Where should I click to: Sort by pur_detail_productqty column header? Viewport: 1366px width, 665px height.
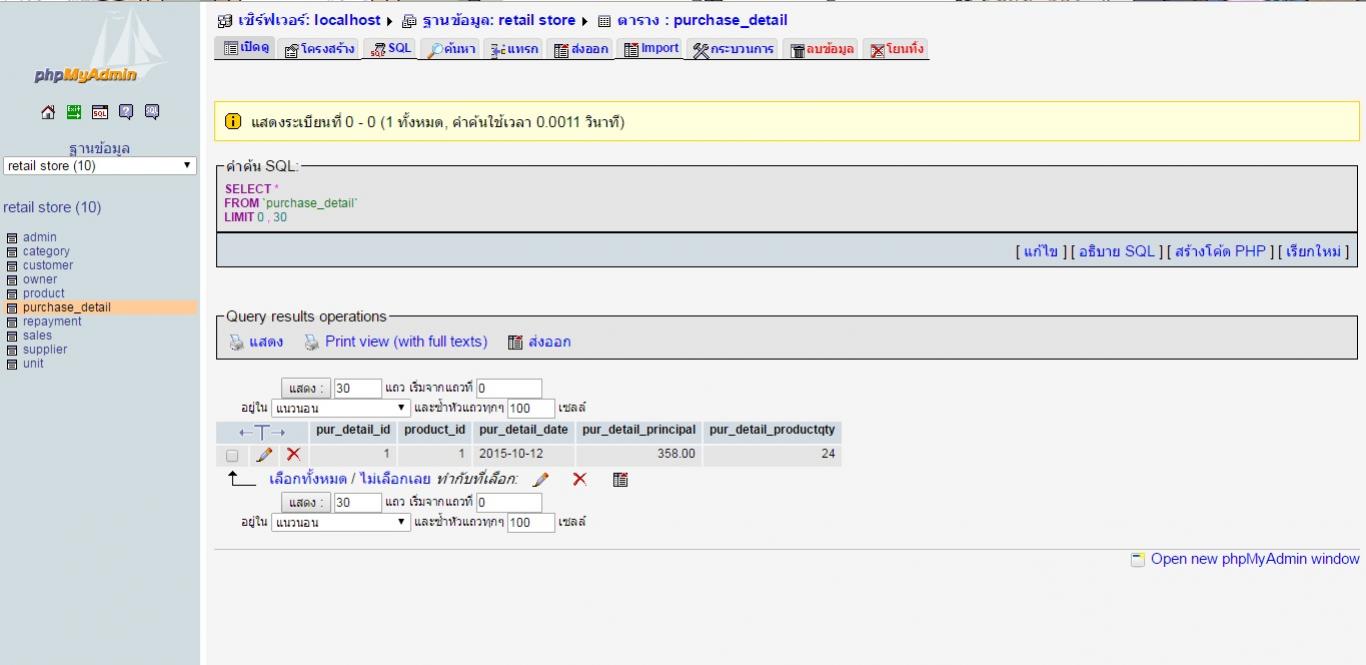pos(772,430)
